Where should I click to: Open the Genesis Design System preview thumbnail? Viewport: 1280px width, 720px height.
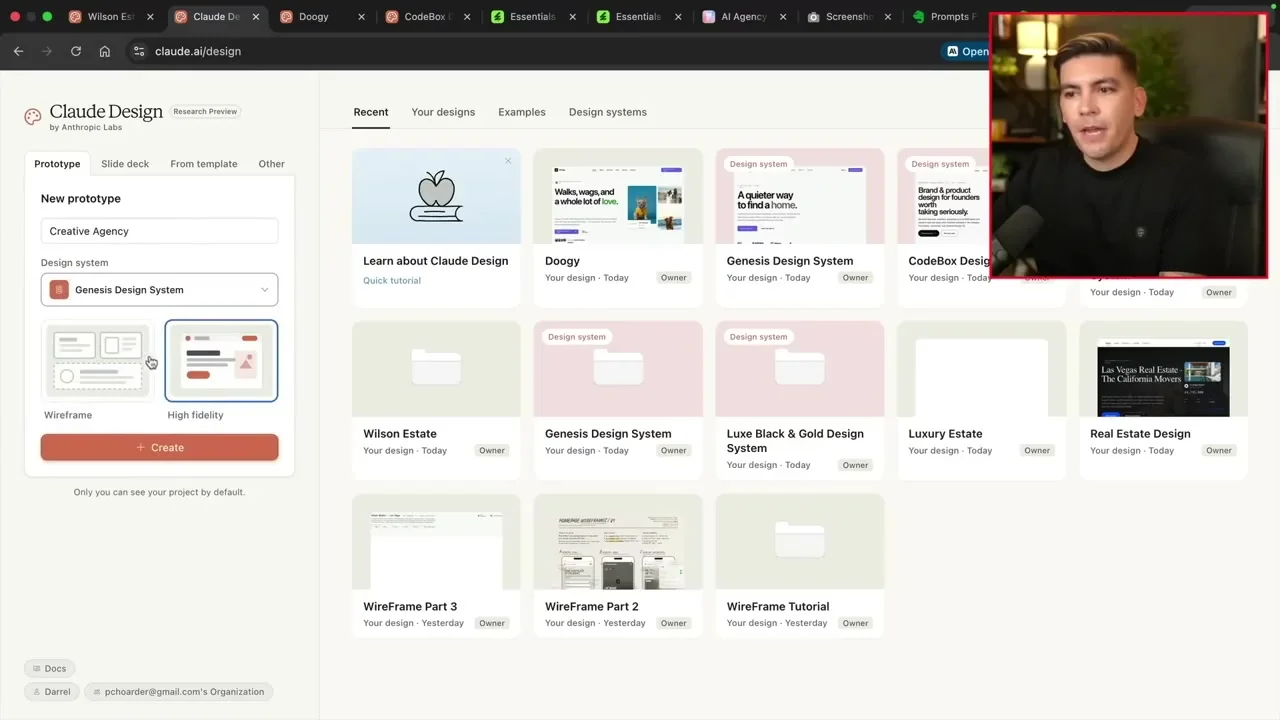800,196
